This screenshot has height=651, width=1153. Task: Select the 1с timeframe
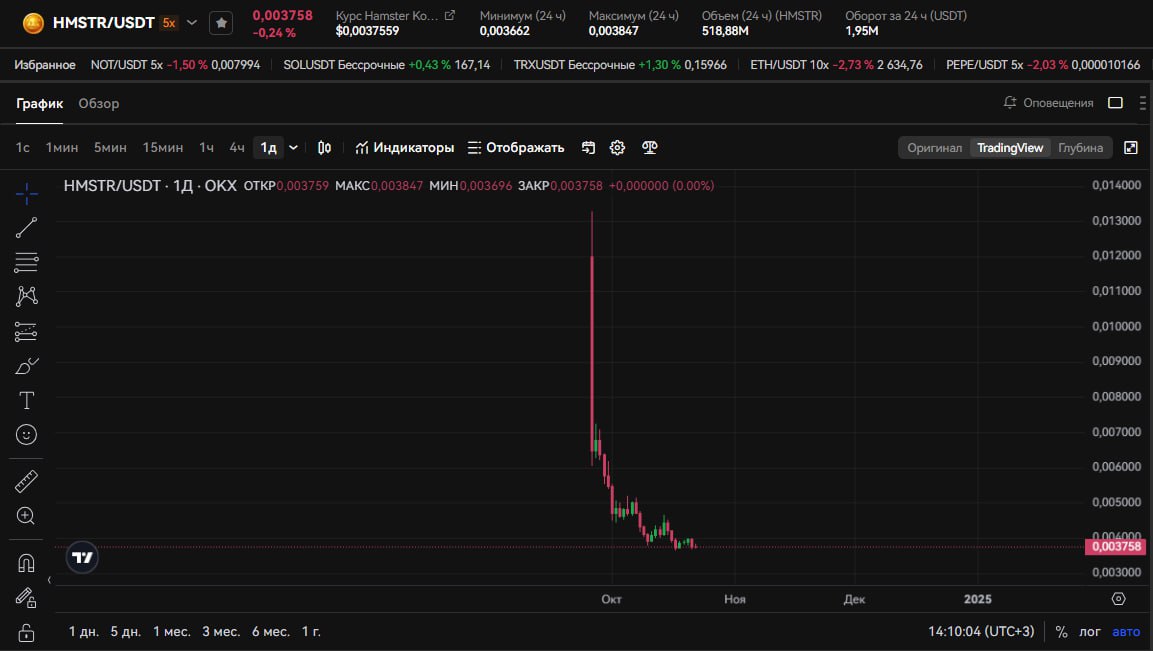coord(23,148)
